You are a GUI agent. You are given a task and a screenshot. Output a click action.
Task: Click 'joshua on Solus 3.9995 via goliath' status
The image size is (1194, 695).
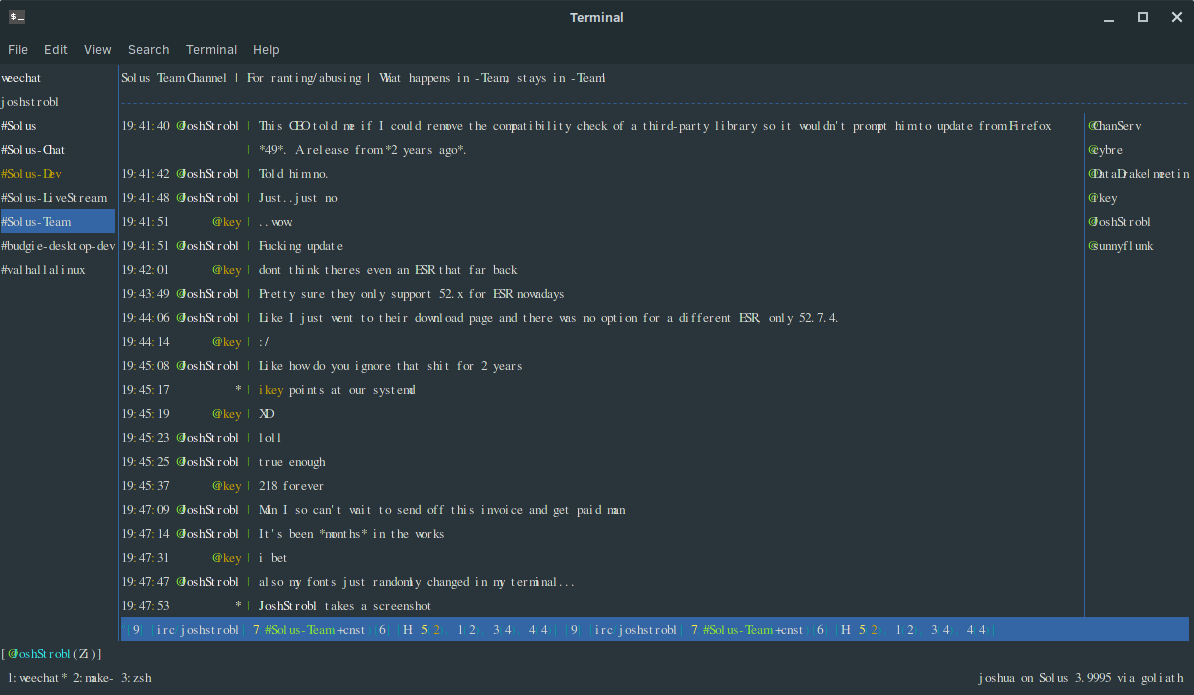[1081, 677]
